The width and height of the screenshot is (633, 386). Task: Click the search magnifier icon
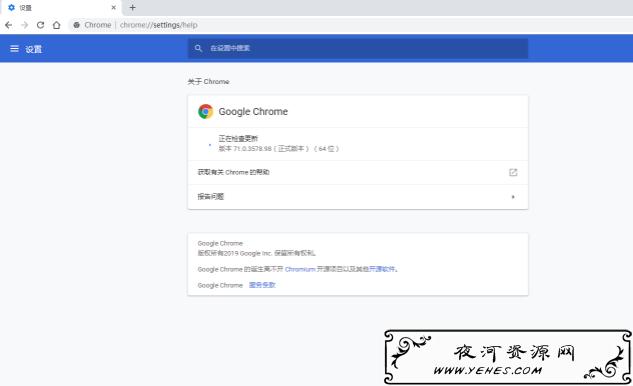tap(198, 48)
